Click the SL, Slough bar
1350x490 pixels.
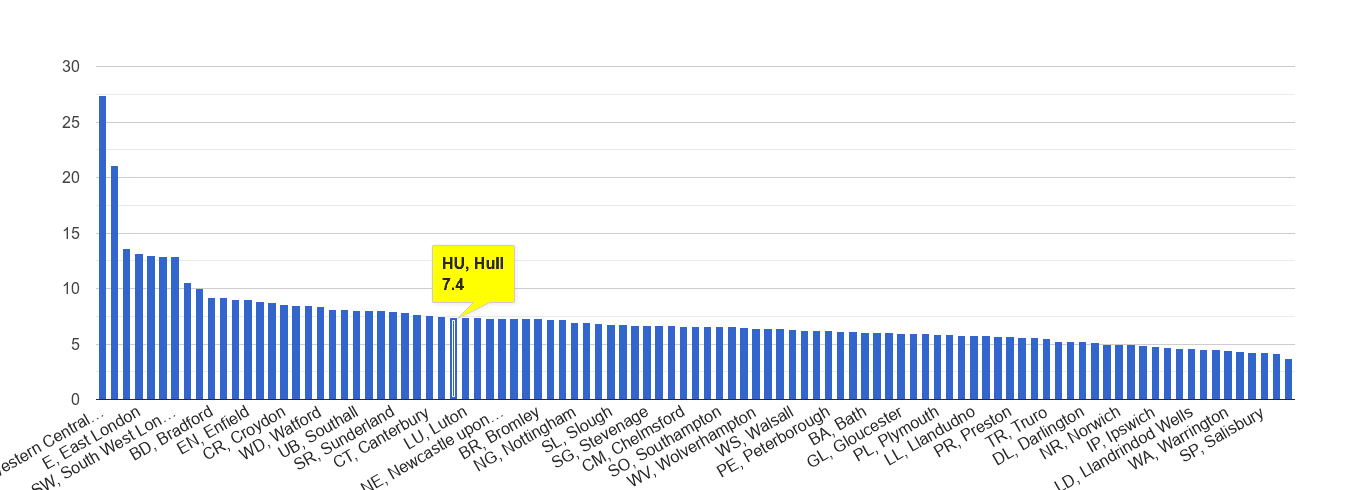click(610, 363)
